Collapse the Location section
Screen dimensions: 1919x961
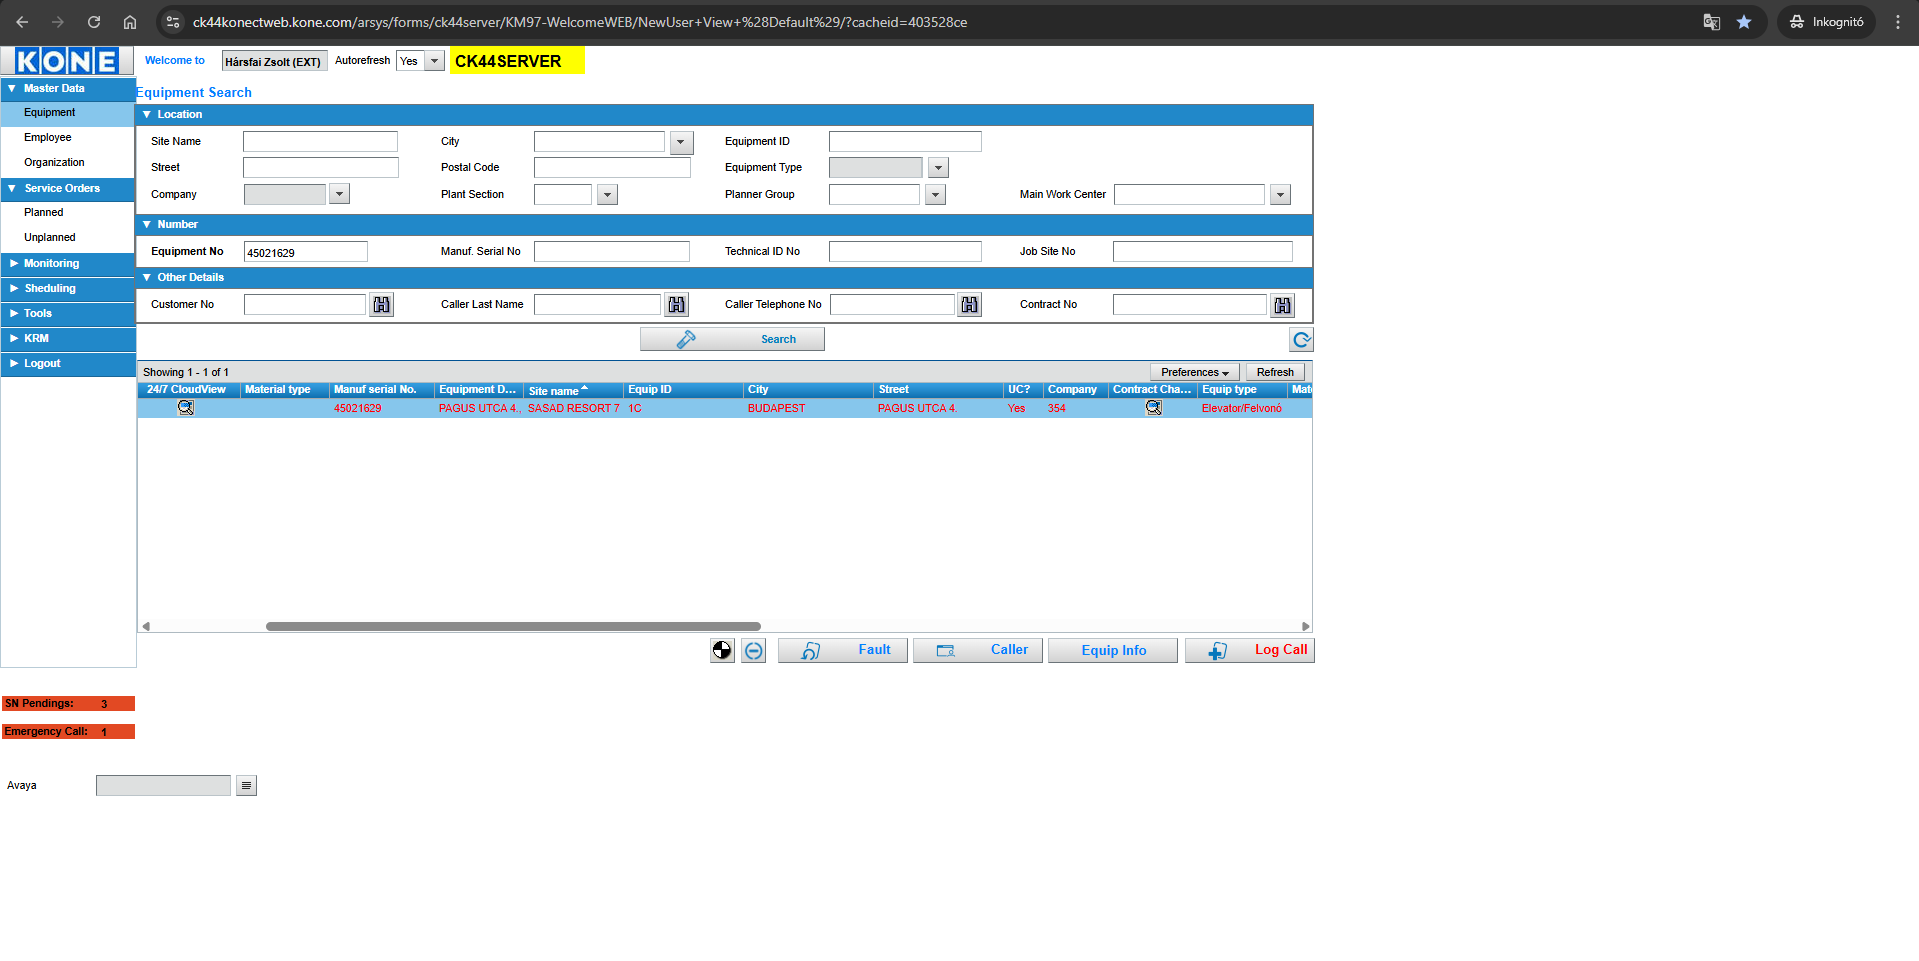147,115
